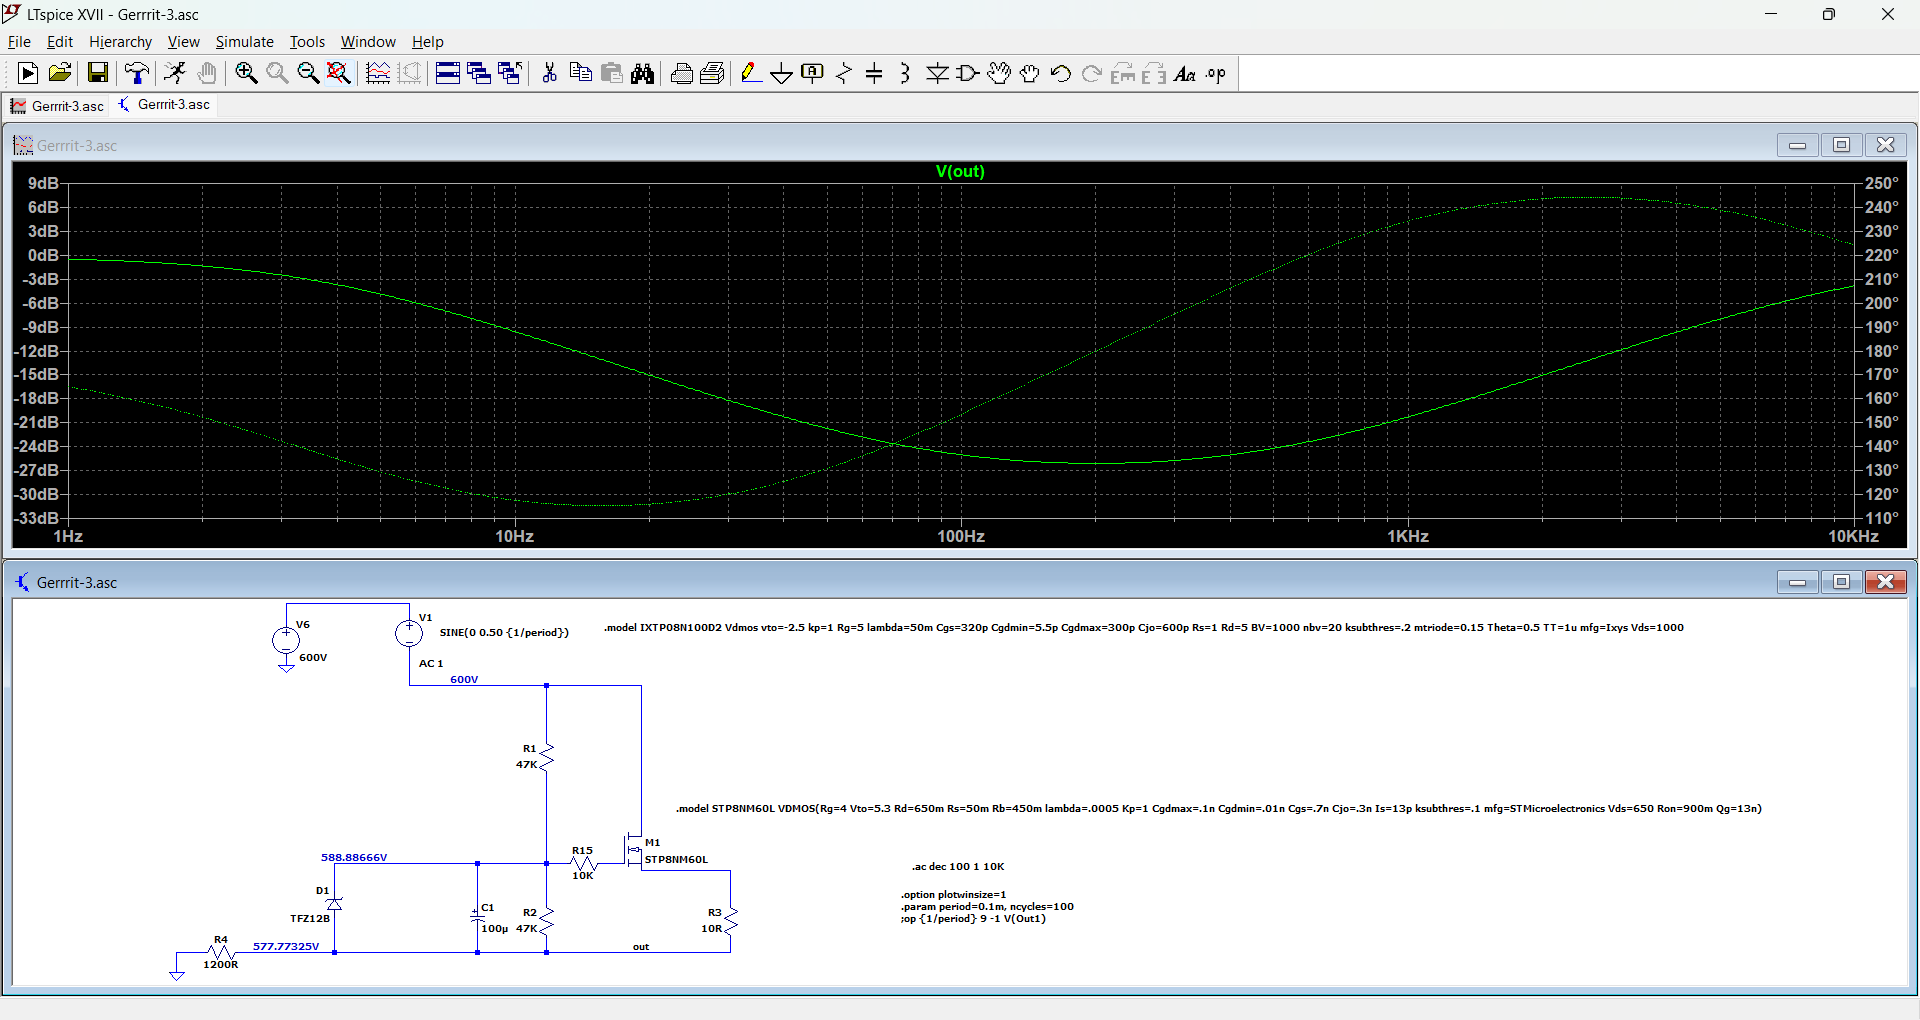Viewport: 1920px width, 1020px height.
Task: Click the SINE(0 0.50 {1/period}) text
Action: click(x=504, y=633)
